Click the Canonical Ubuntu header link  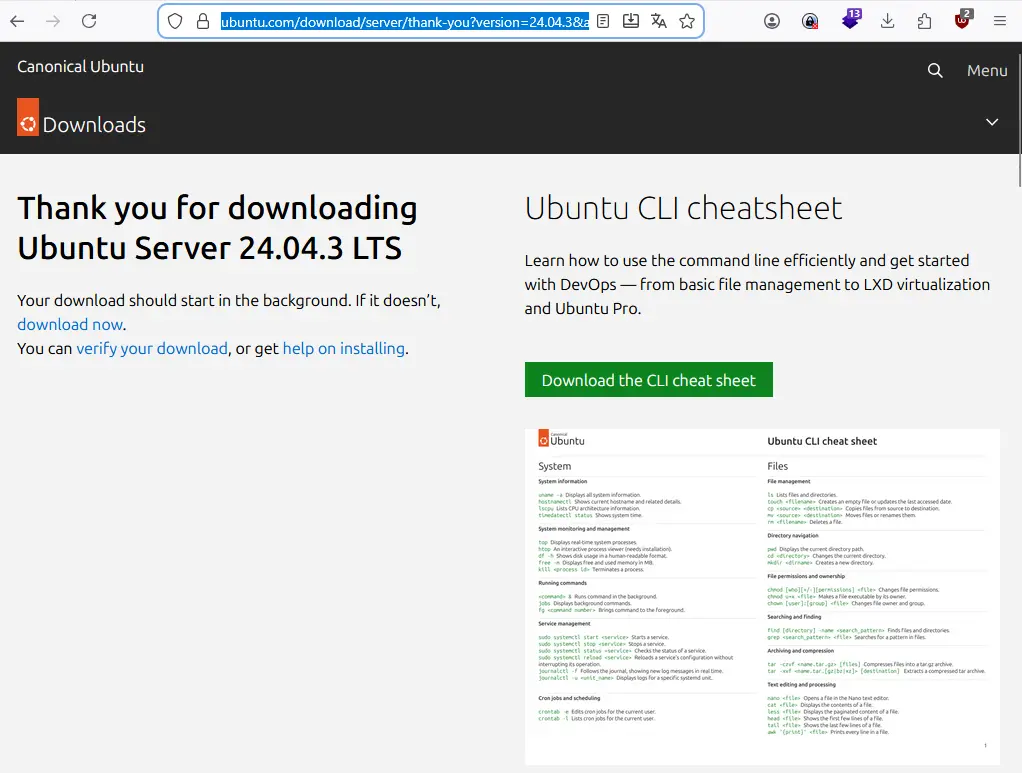(x=81, y=67)
